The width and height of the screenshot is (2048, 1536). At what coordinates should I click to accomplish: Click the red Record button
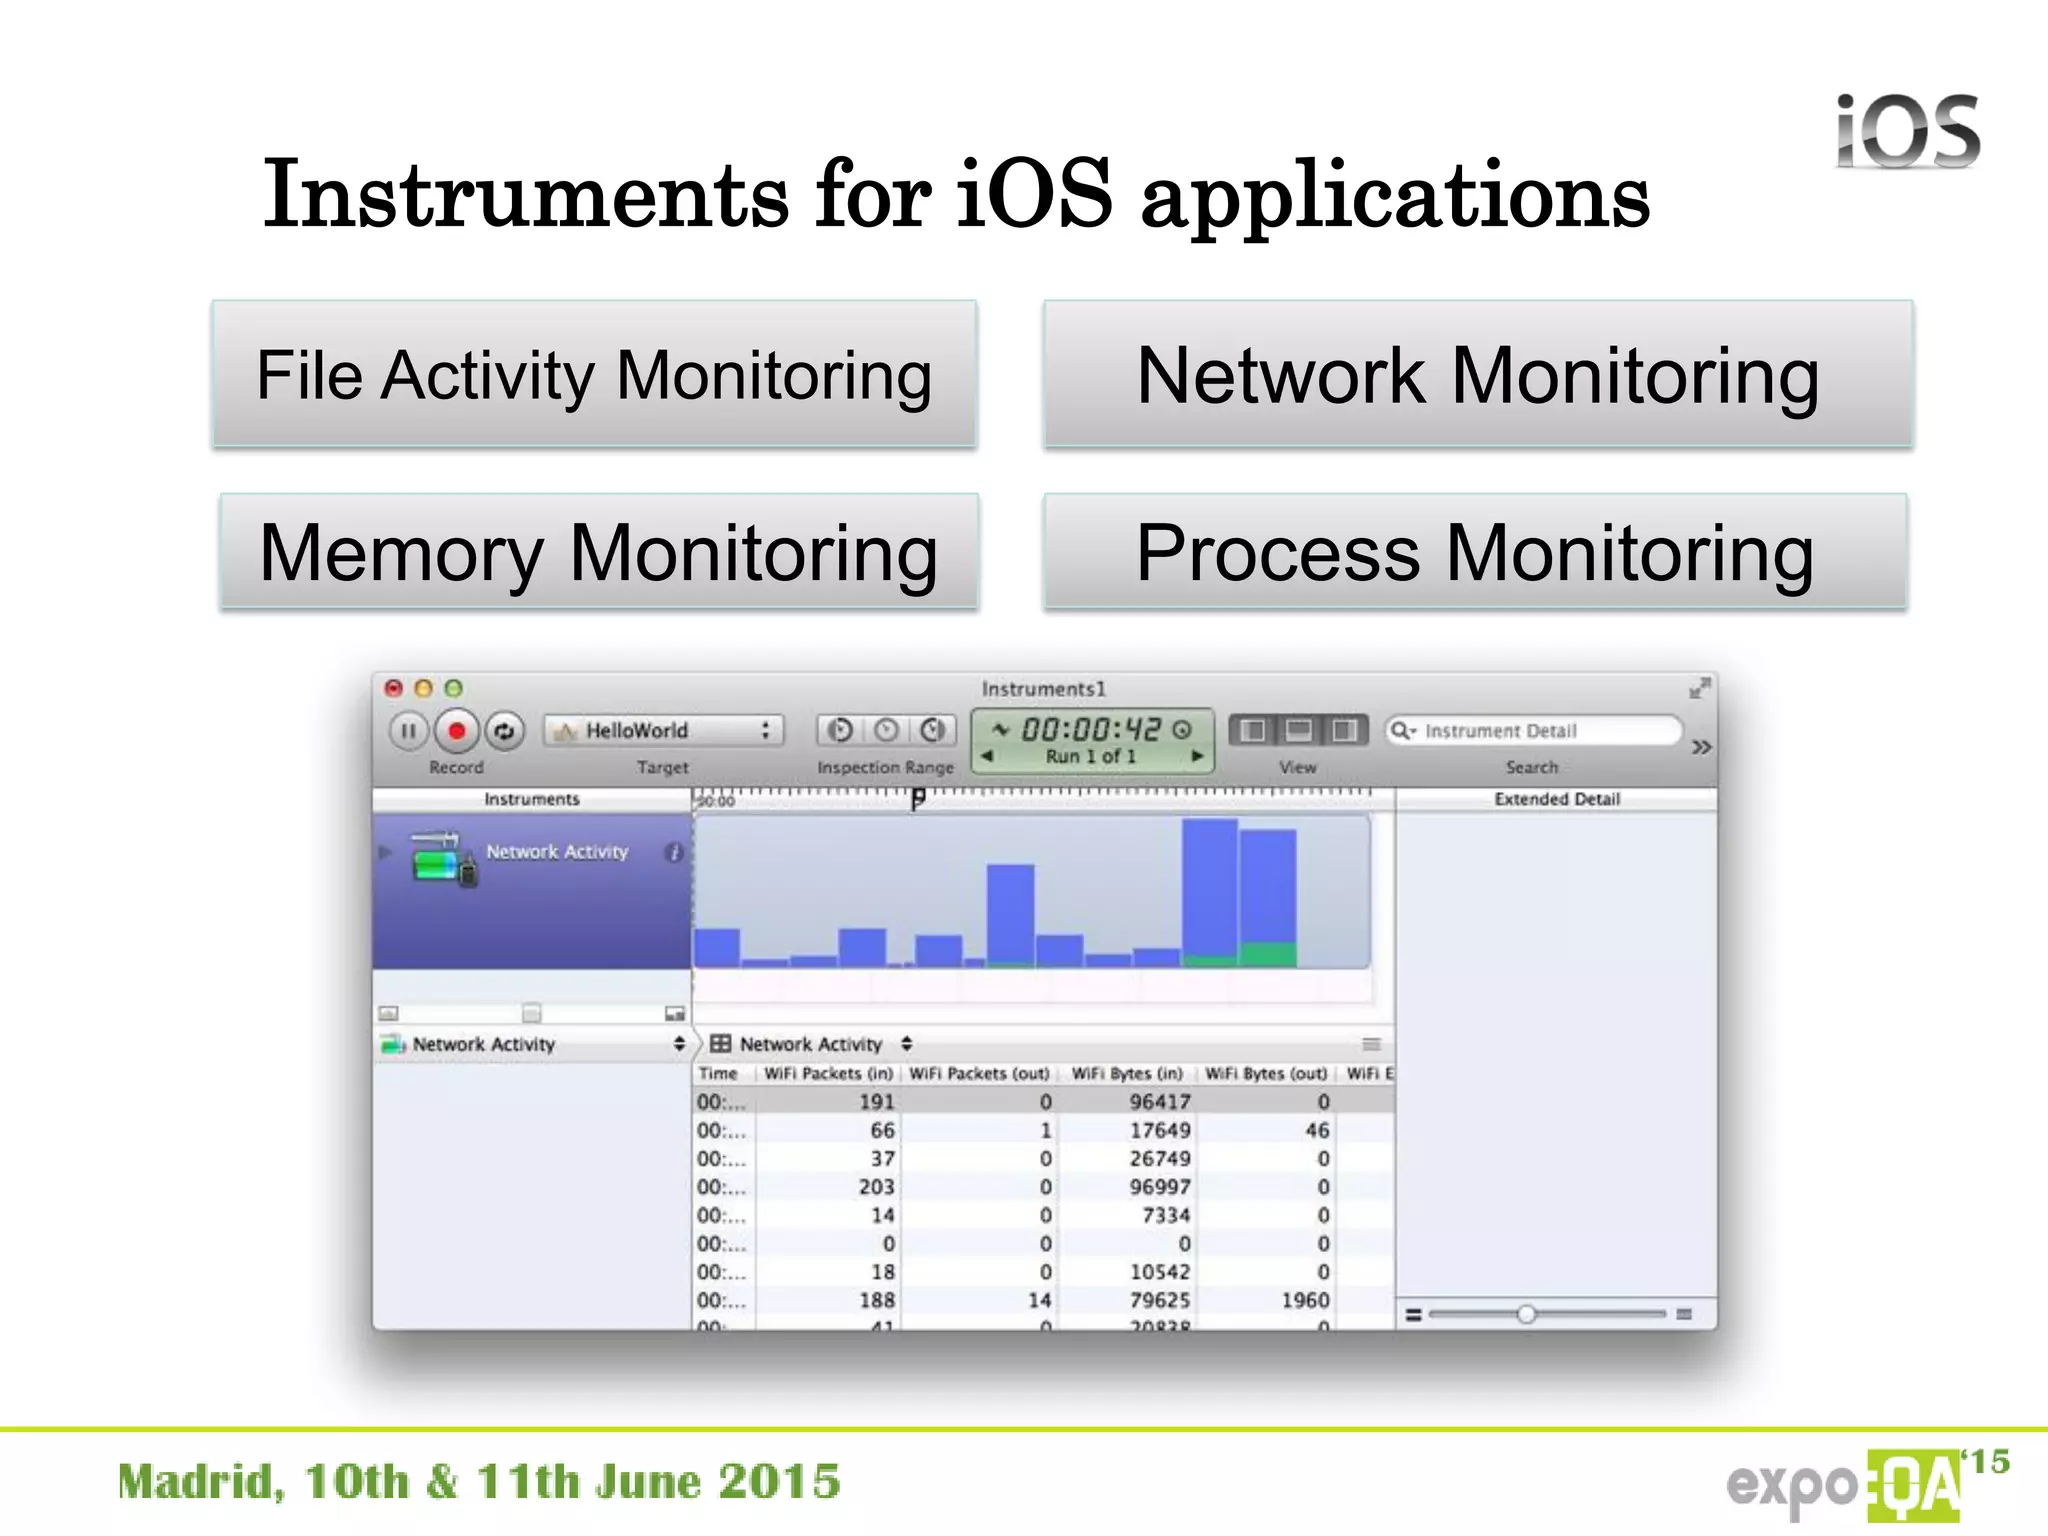(456, 731)
